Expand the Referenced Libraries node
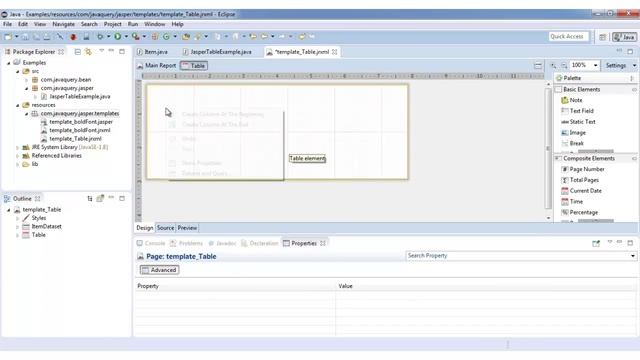Viewport: 640px width, 360px height. click(18, 156)
